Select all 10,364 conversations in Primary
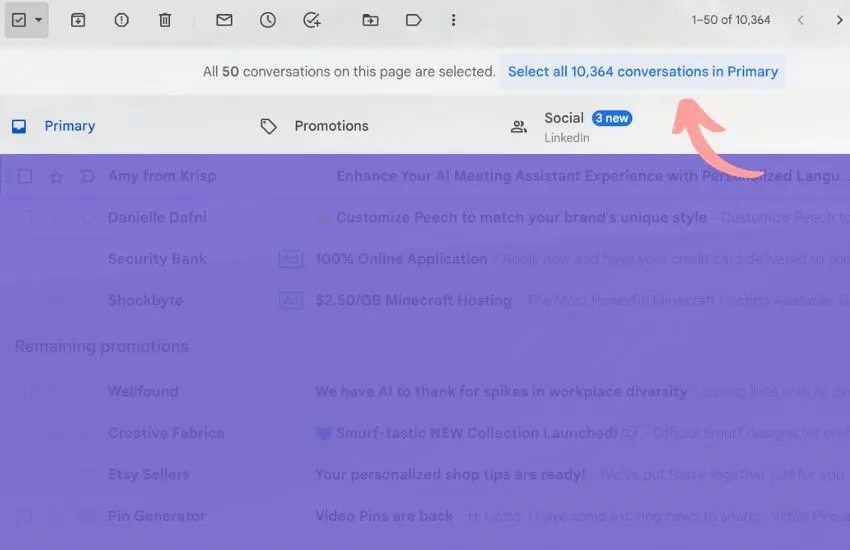Screen dimensions: 850x550 (x=643, y=72)
